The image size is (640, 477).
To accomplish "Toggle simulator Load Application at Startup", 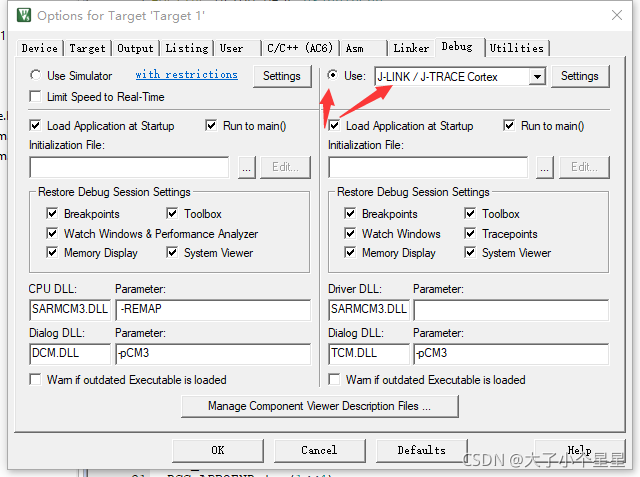I will click(x=36, y=126).
